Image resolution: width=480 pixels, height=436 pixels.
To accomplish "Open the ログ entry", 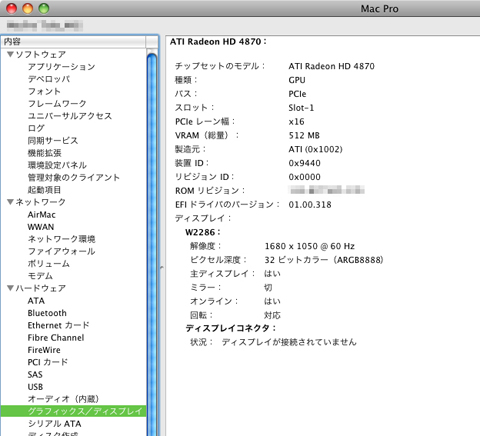I will (x=36, y=128).
